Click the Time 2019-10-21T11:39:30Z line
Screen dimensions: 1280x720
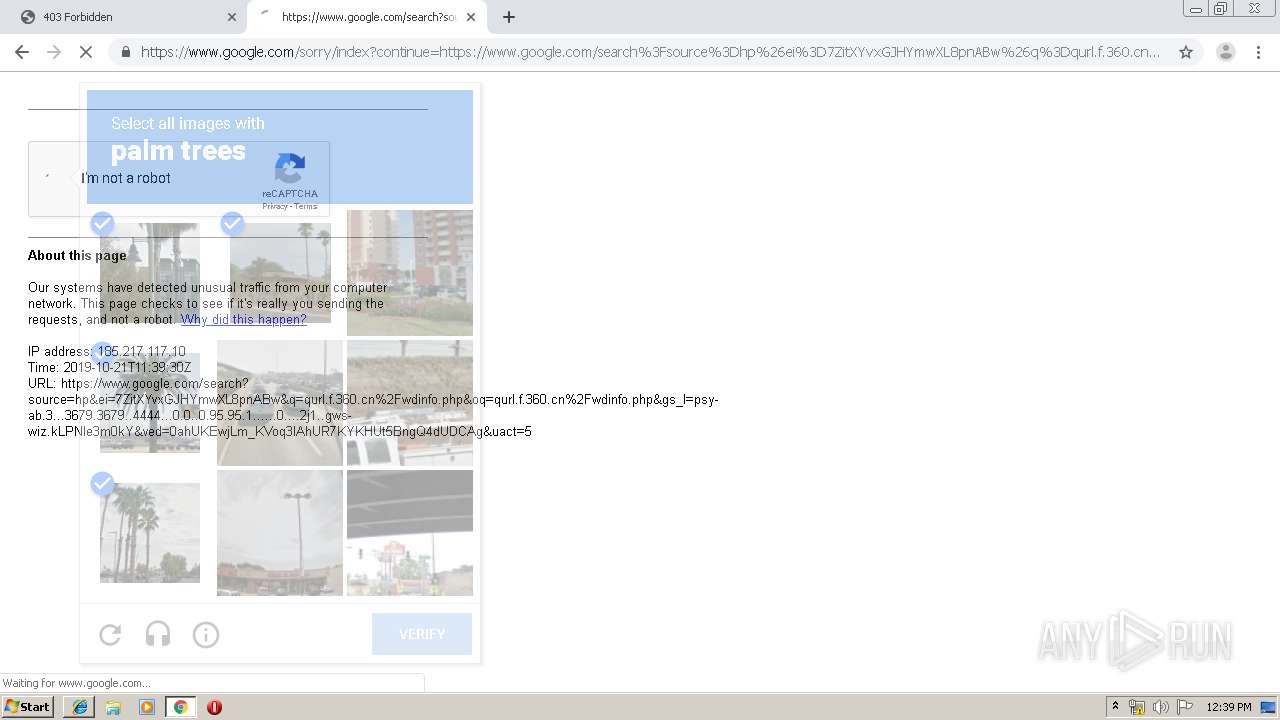110,367
